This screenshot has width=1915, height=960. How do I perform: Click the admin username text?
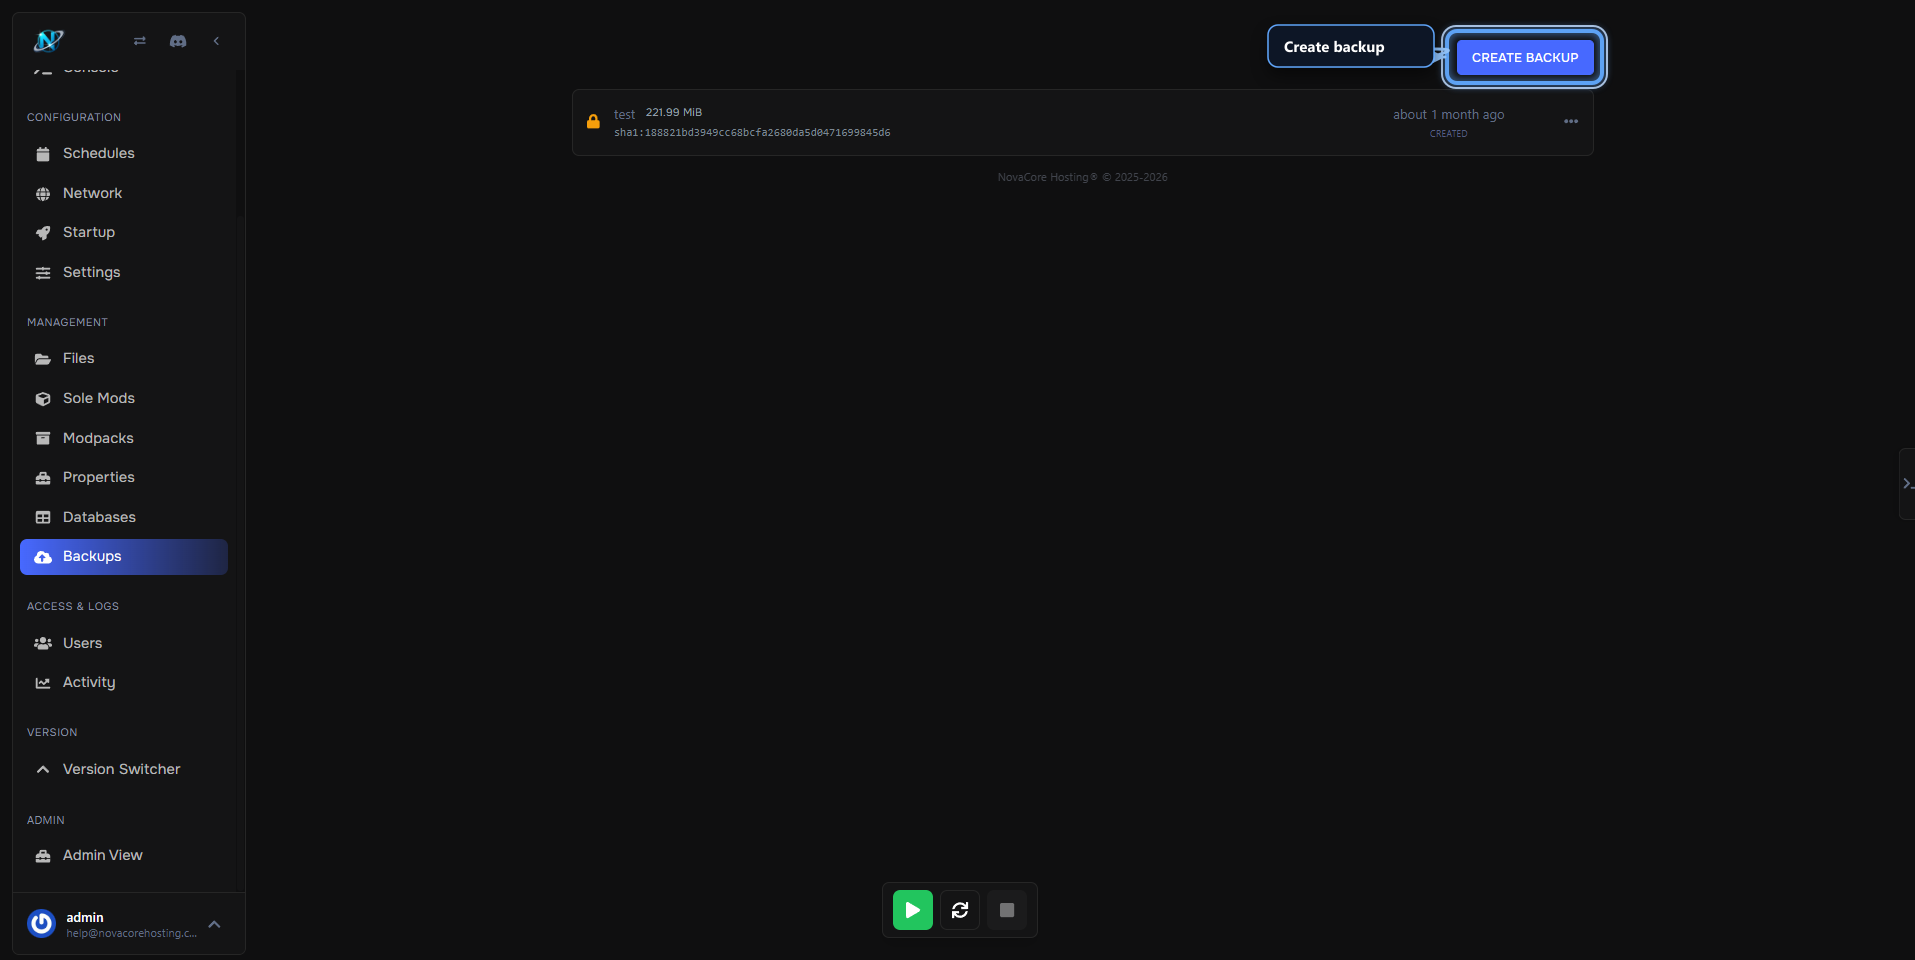pyautogui.click(x=85, y=917)
